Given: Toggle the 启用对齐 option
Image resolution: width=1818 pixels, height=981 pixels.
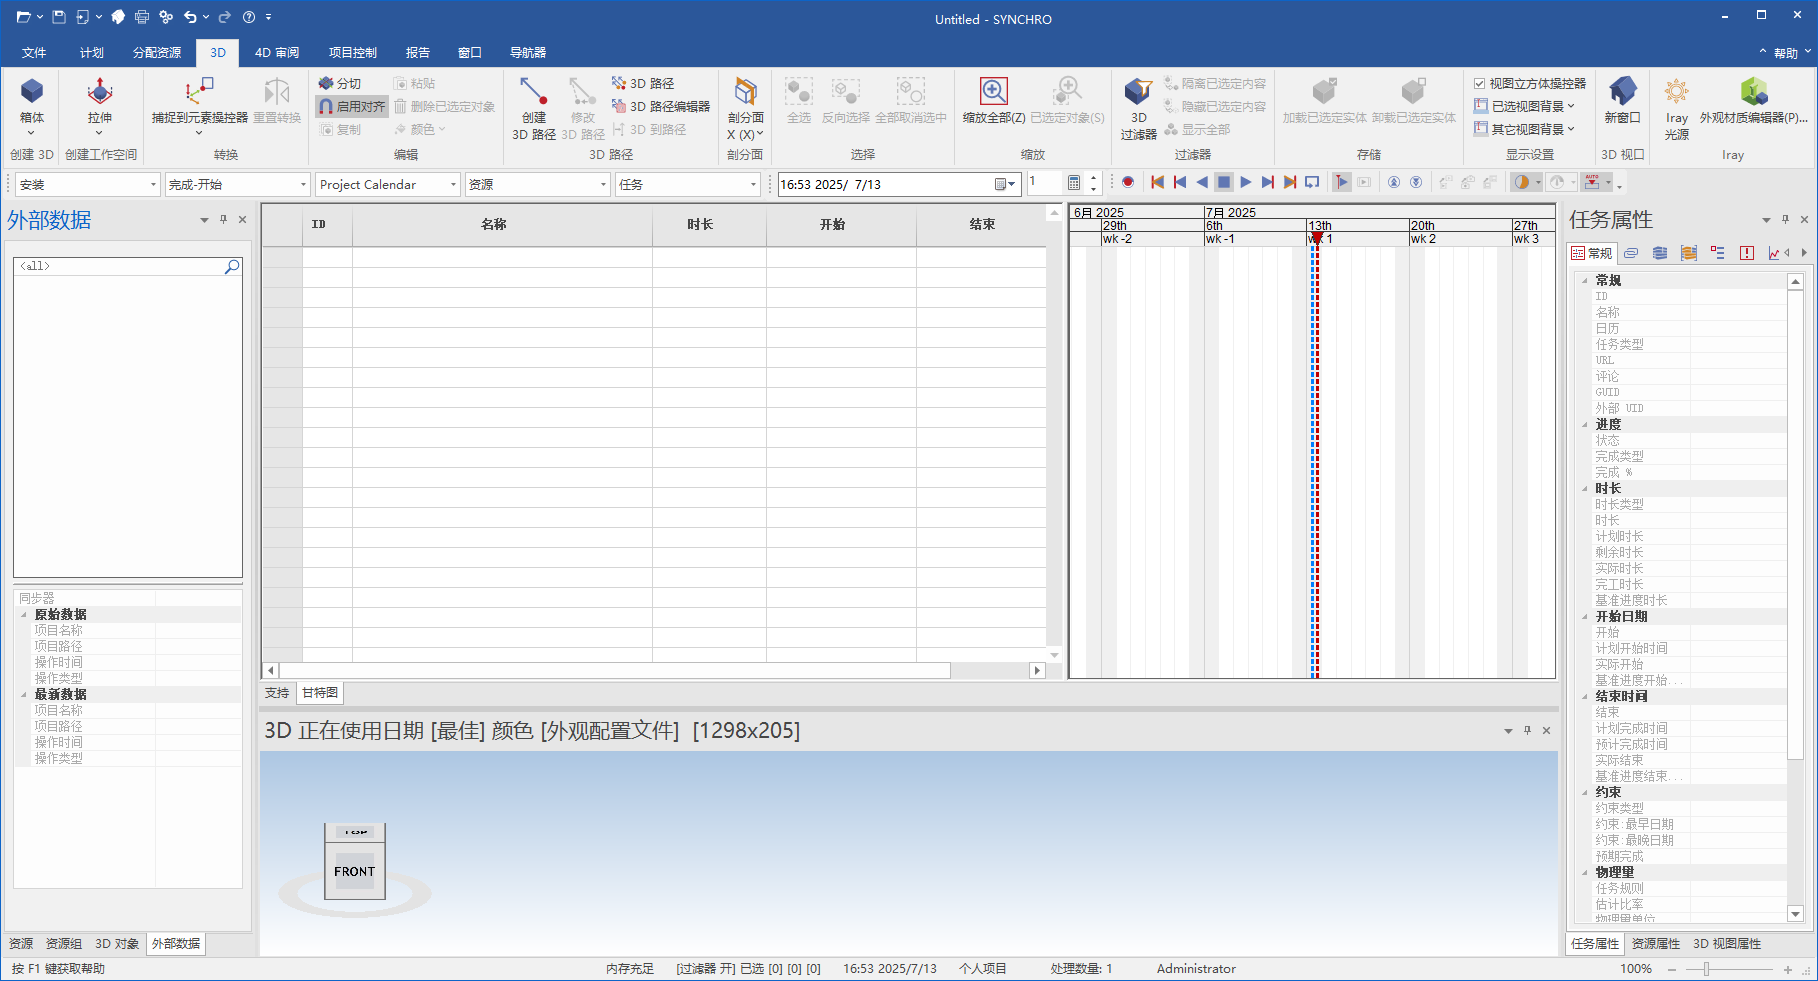Looking at the screenshot, I should pyautogui.click(x=352, y=106).
